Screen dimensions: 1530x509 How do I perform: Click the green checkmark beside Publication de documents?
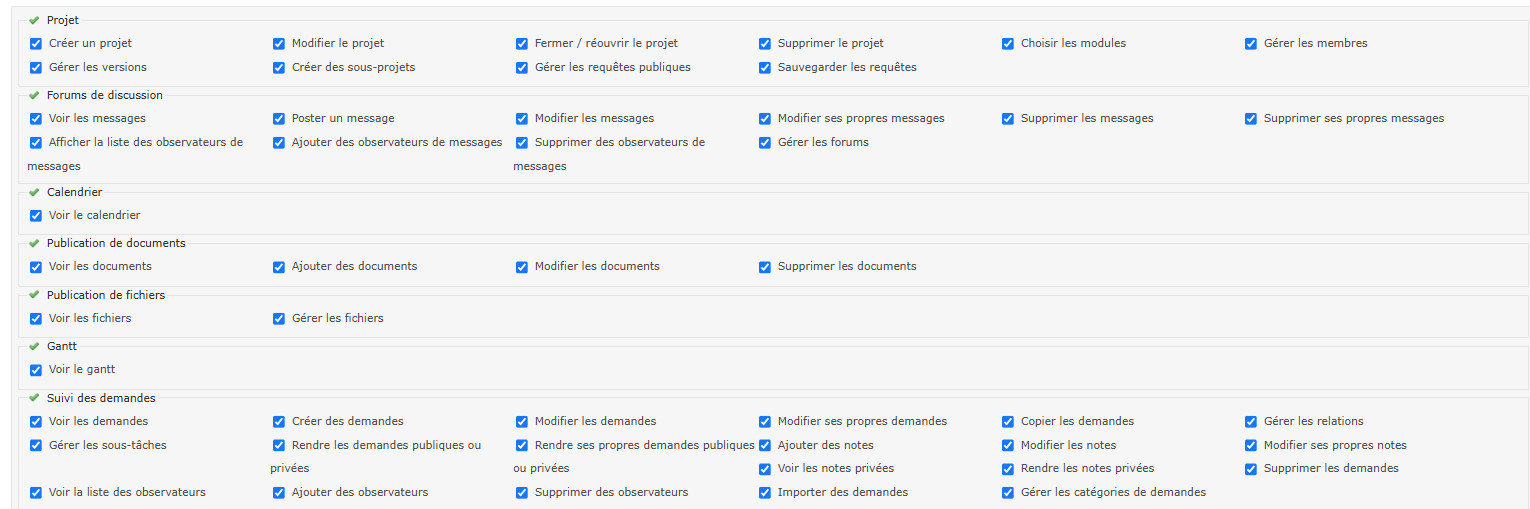click(34, 243)
